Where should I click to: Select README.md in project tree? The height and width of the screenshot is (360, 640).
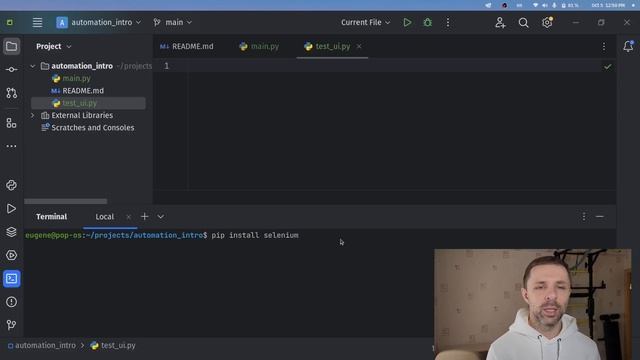click(83, 91)
